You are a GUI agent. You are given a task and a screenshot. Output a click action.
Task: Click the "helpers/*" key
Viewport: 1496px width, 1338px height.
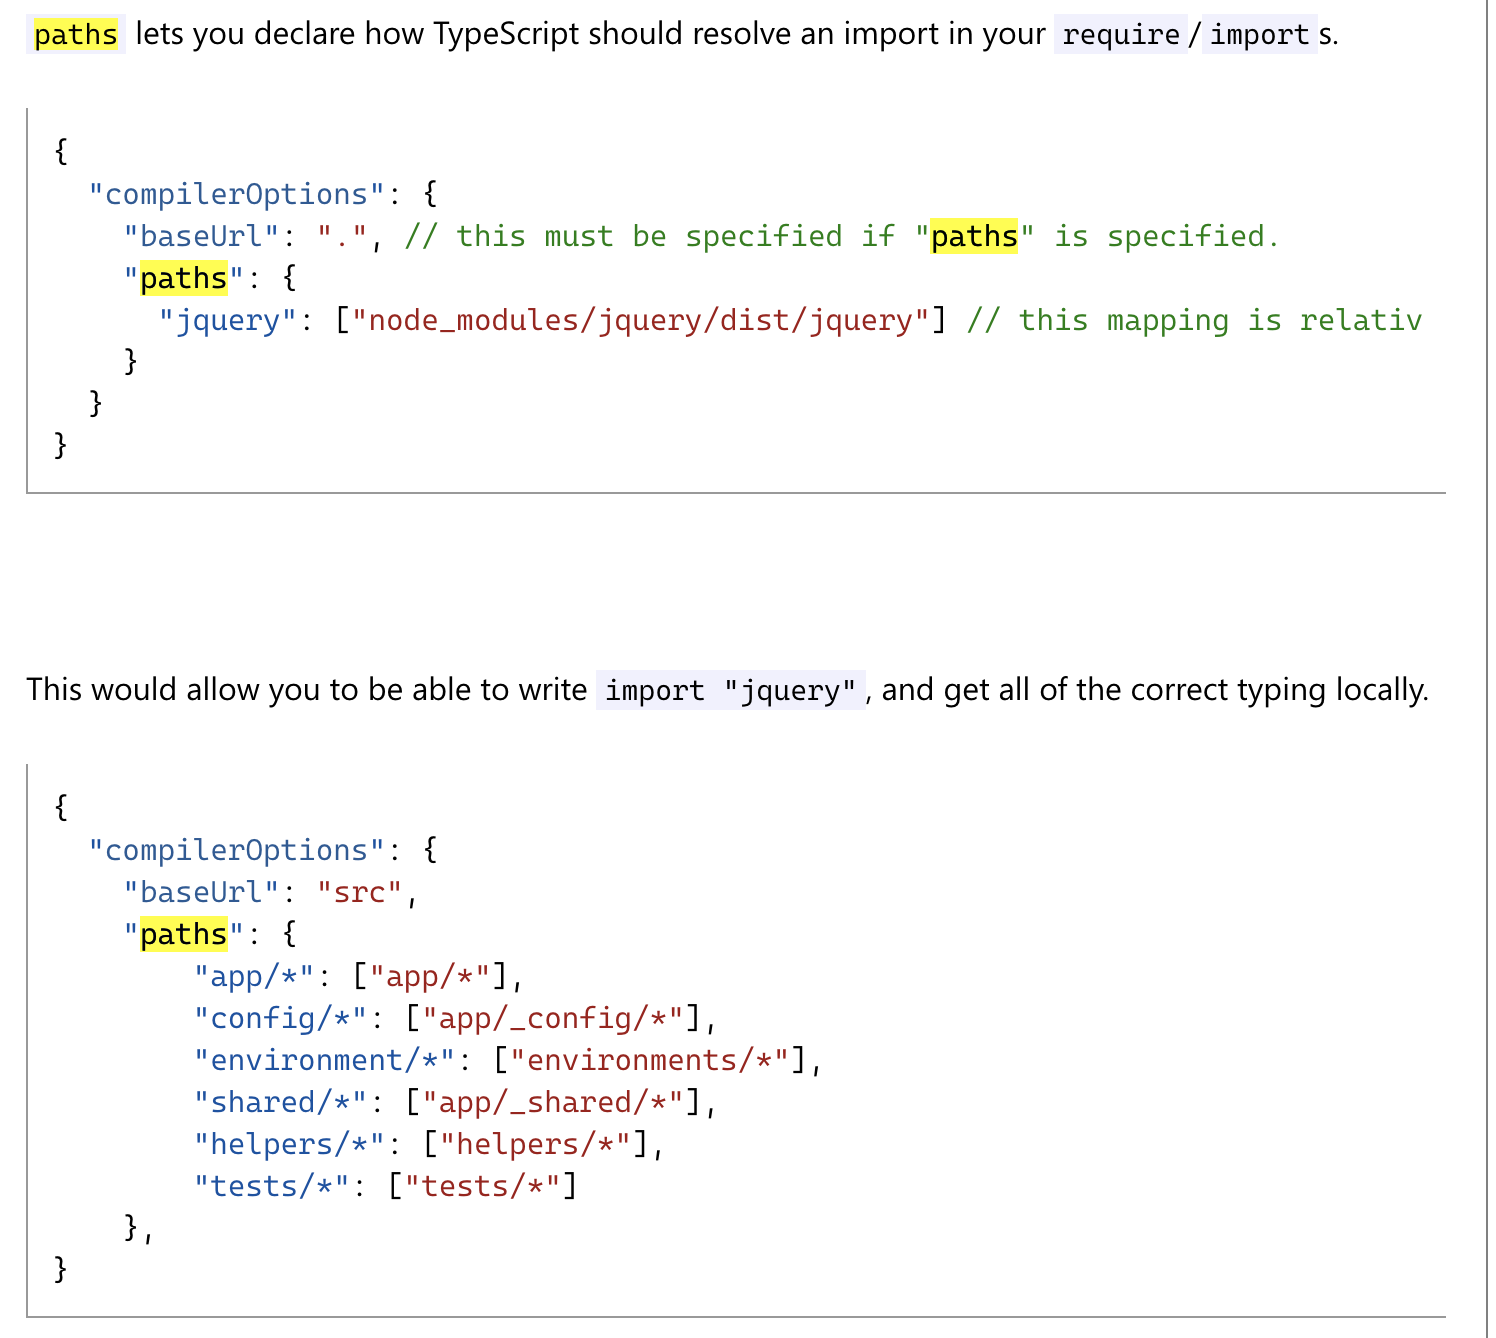[290, 1144]
